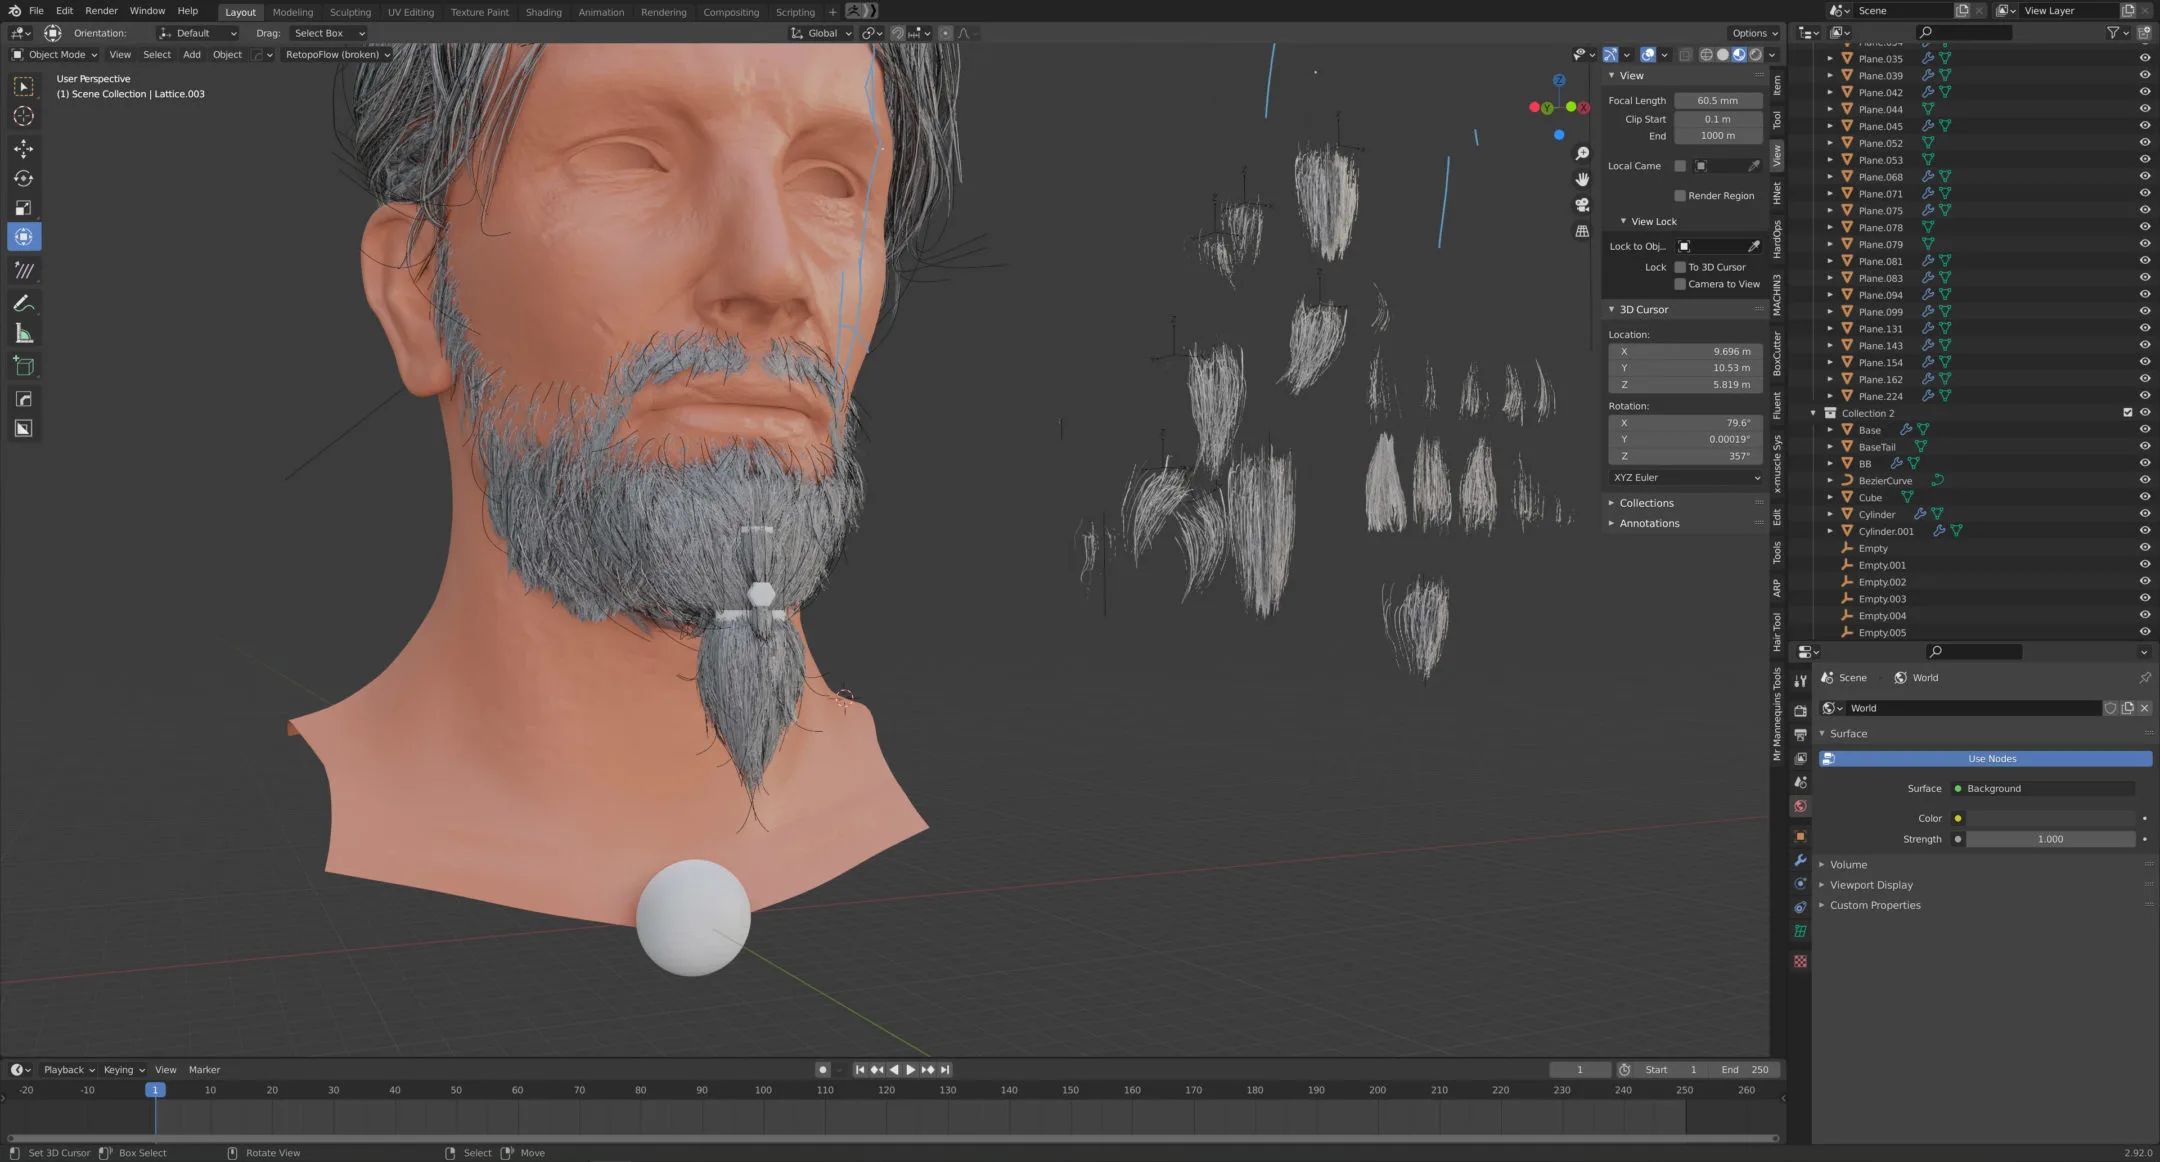The width and height of the screenshot is (2160, 1162).
Task: Select the Scale tool in left toolbar
Action: coord(24,208)
